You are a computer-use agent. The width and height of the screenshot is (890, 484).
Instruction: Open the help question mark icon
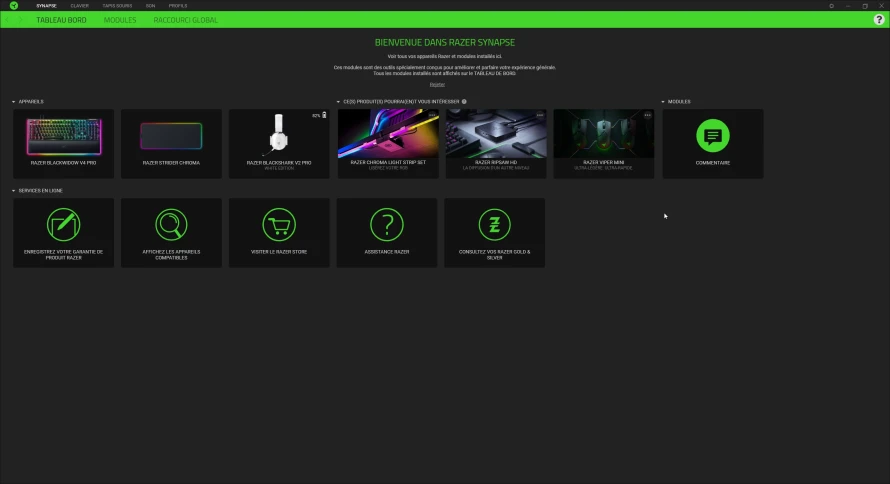pyautogui.click(x=879, y=20)
